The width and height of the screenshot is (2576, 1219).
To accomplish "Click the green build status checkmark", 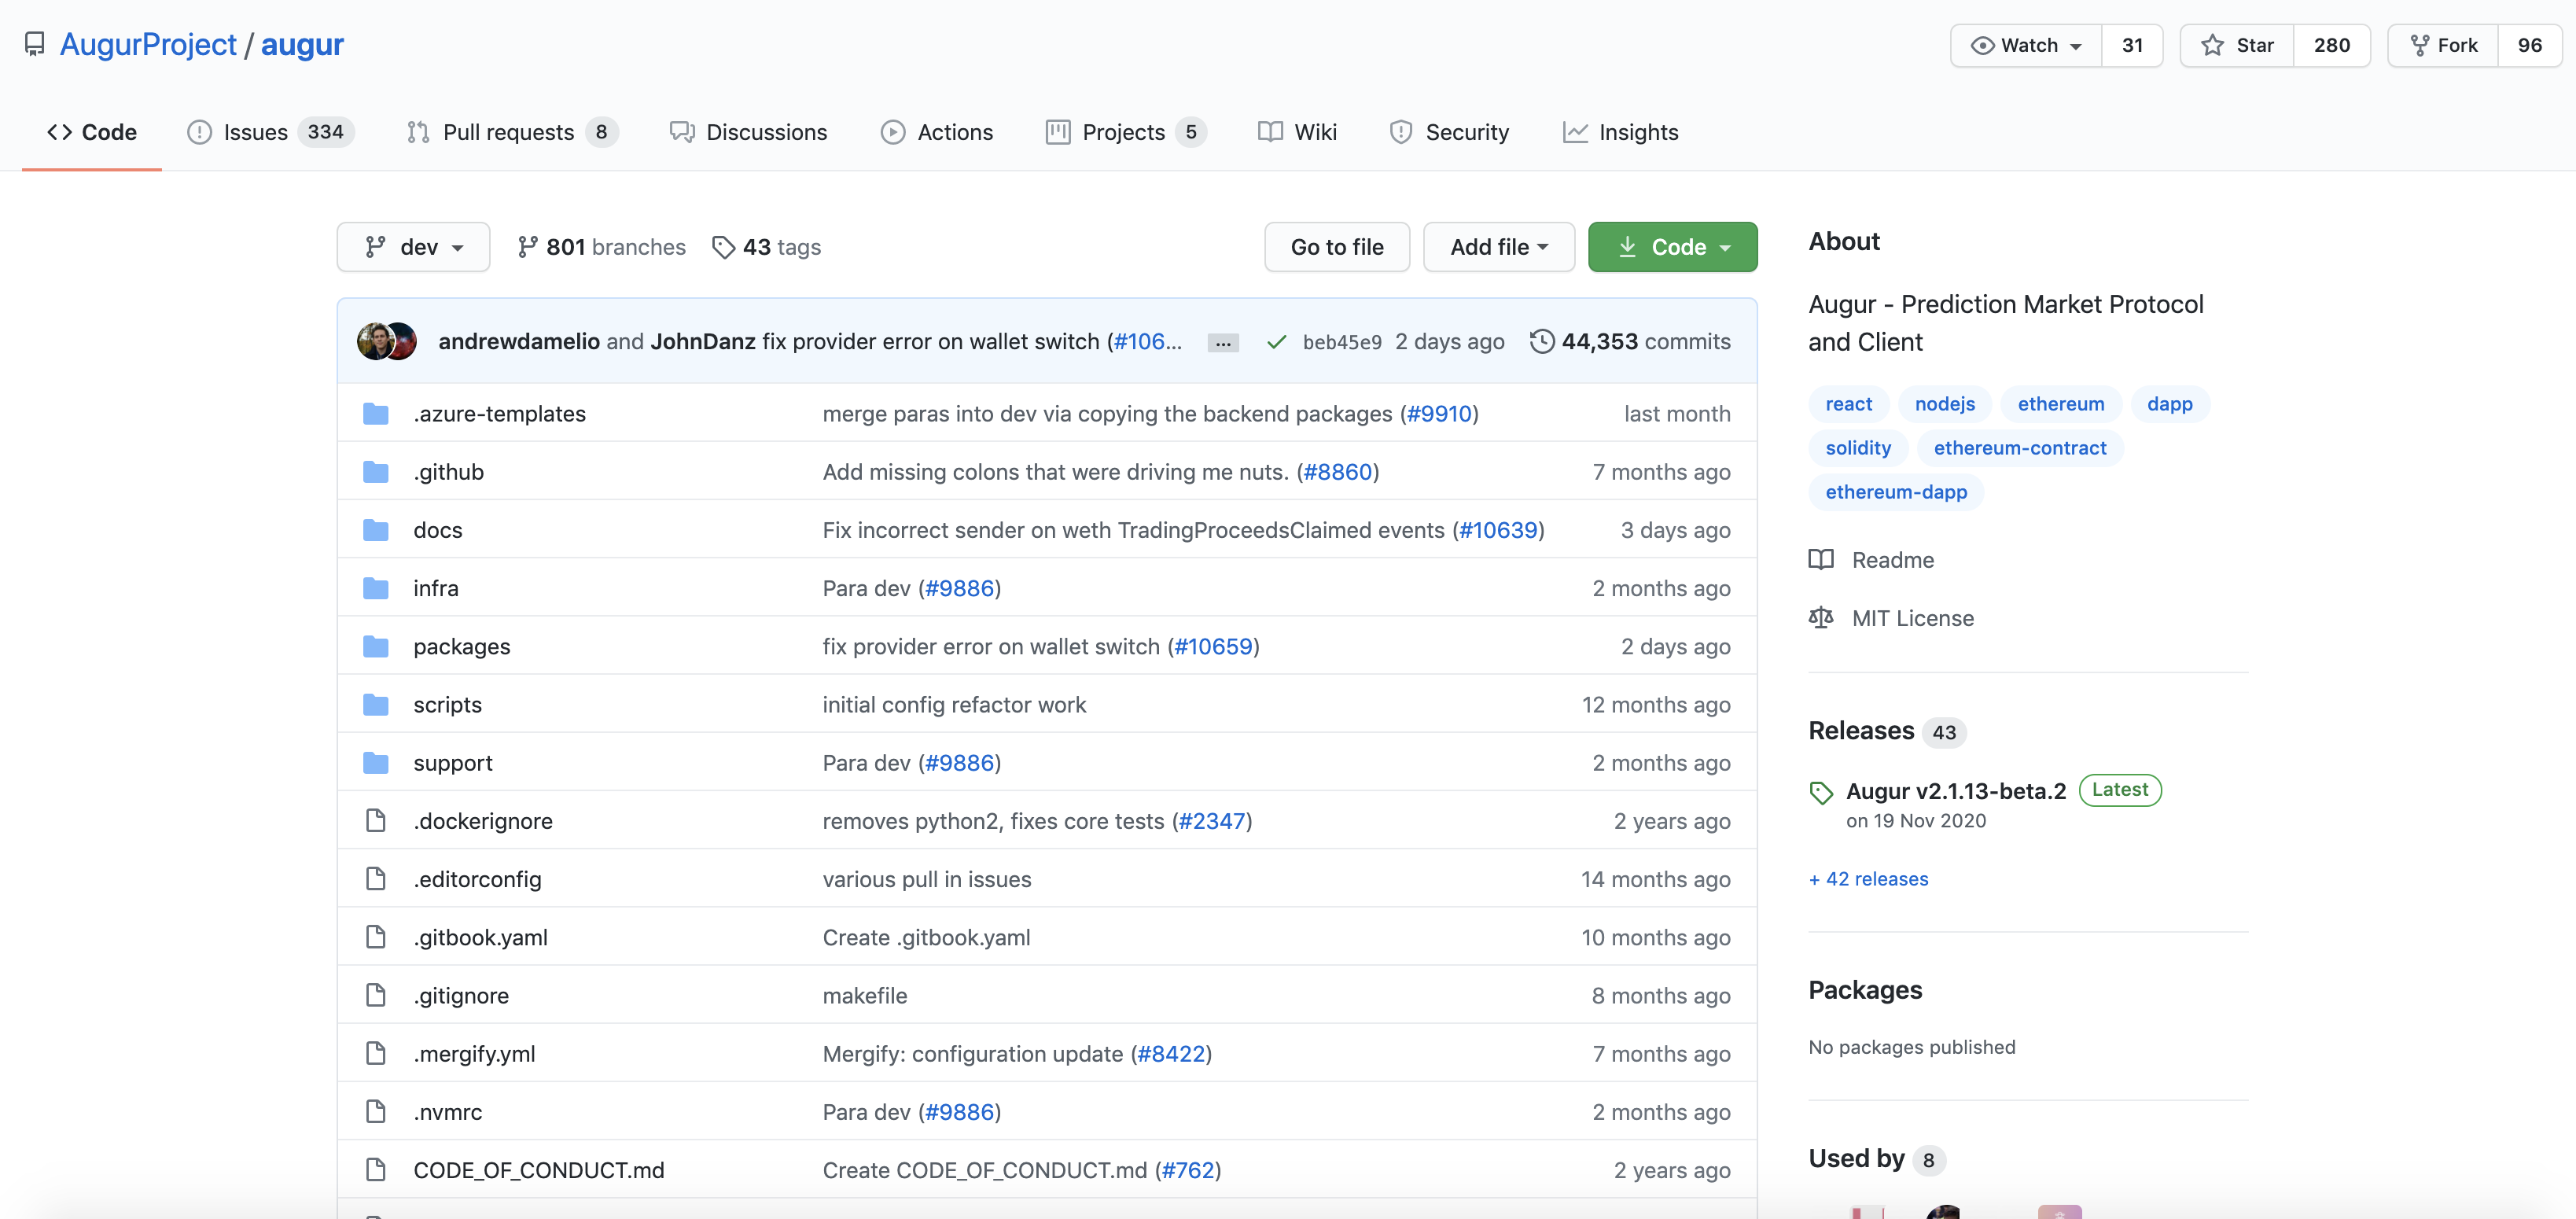I will click(x=1276, y=342).
